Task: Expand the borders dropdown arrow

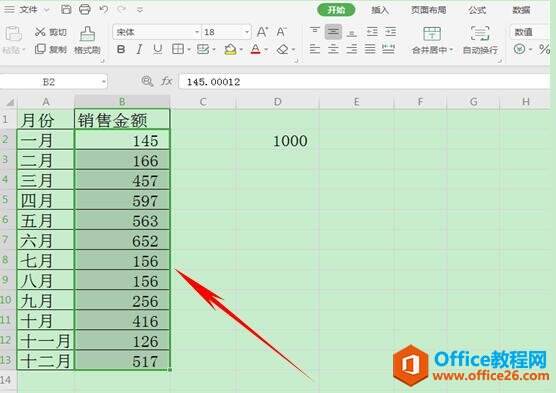Action: [x=189, y=50]
